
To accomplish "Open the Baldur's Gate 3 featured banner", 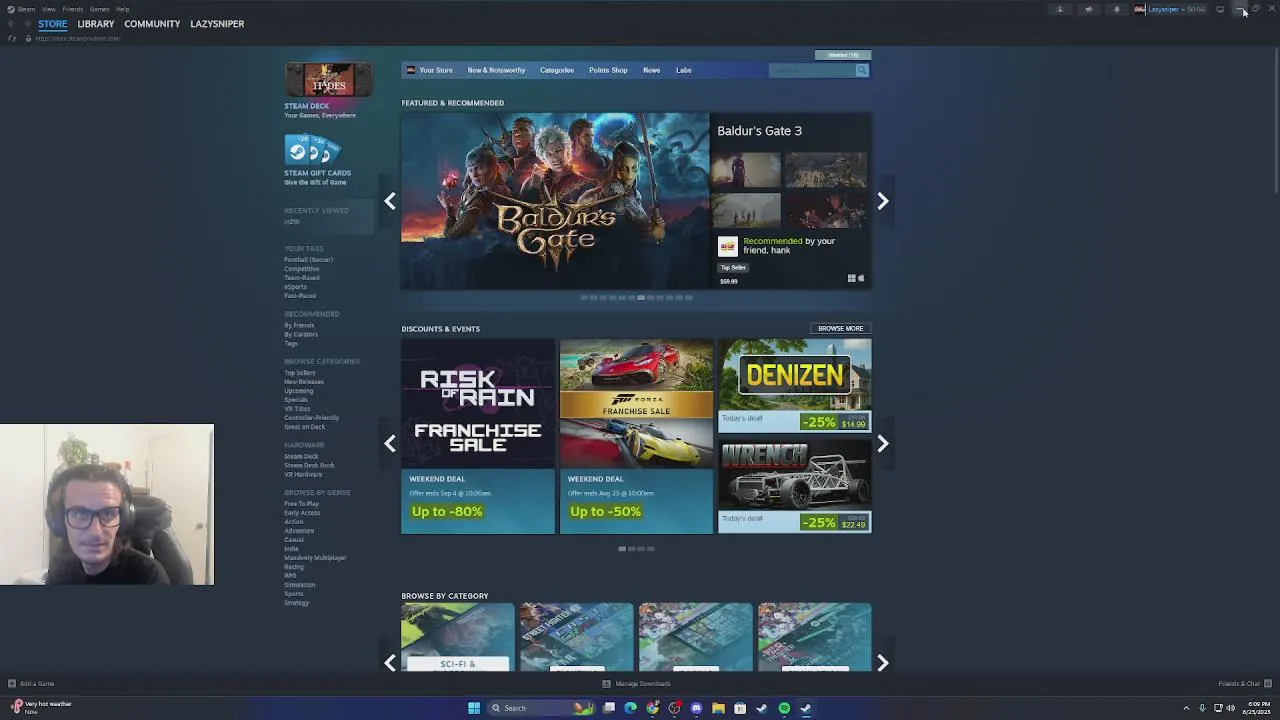I will click(x=555, y=201).
